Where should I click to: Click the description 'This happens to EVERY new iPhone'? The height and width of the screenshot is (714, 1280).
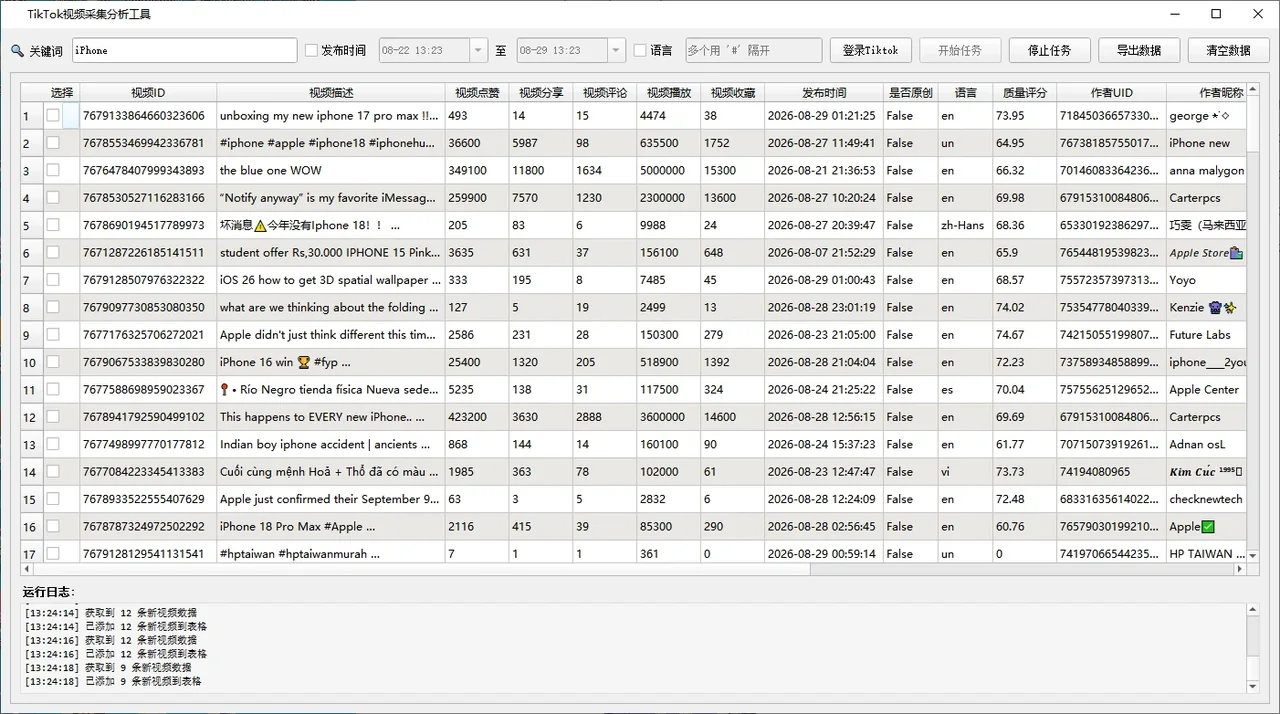pos(331,417)
